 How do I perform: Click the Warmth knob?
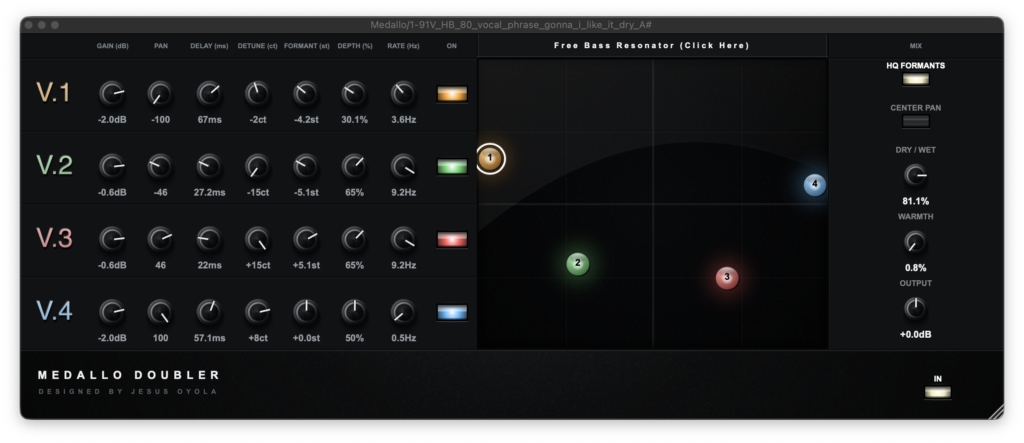(x=916, y=242)
